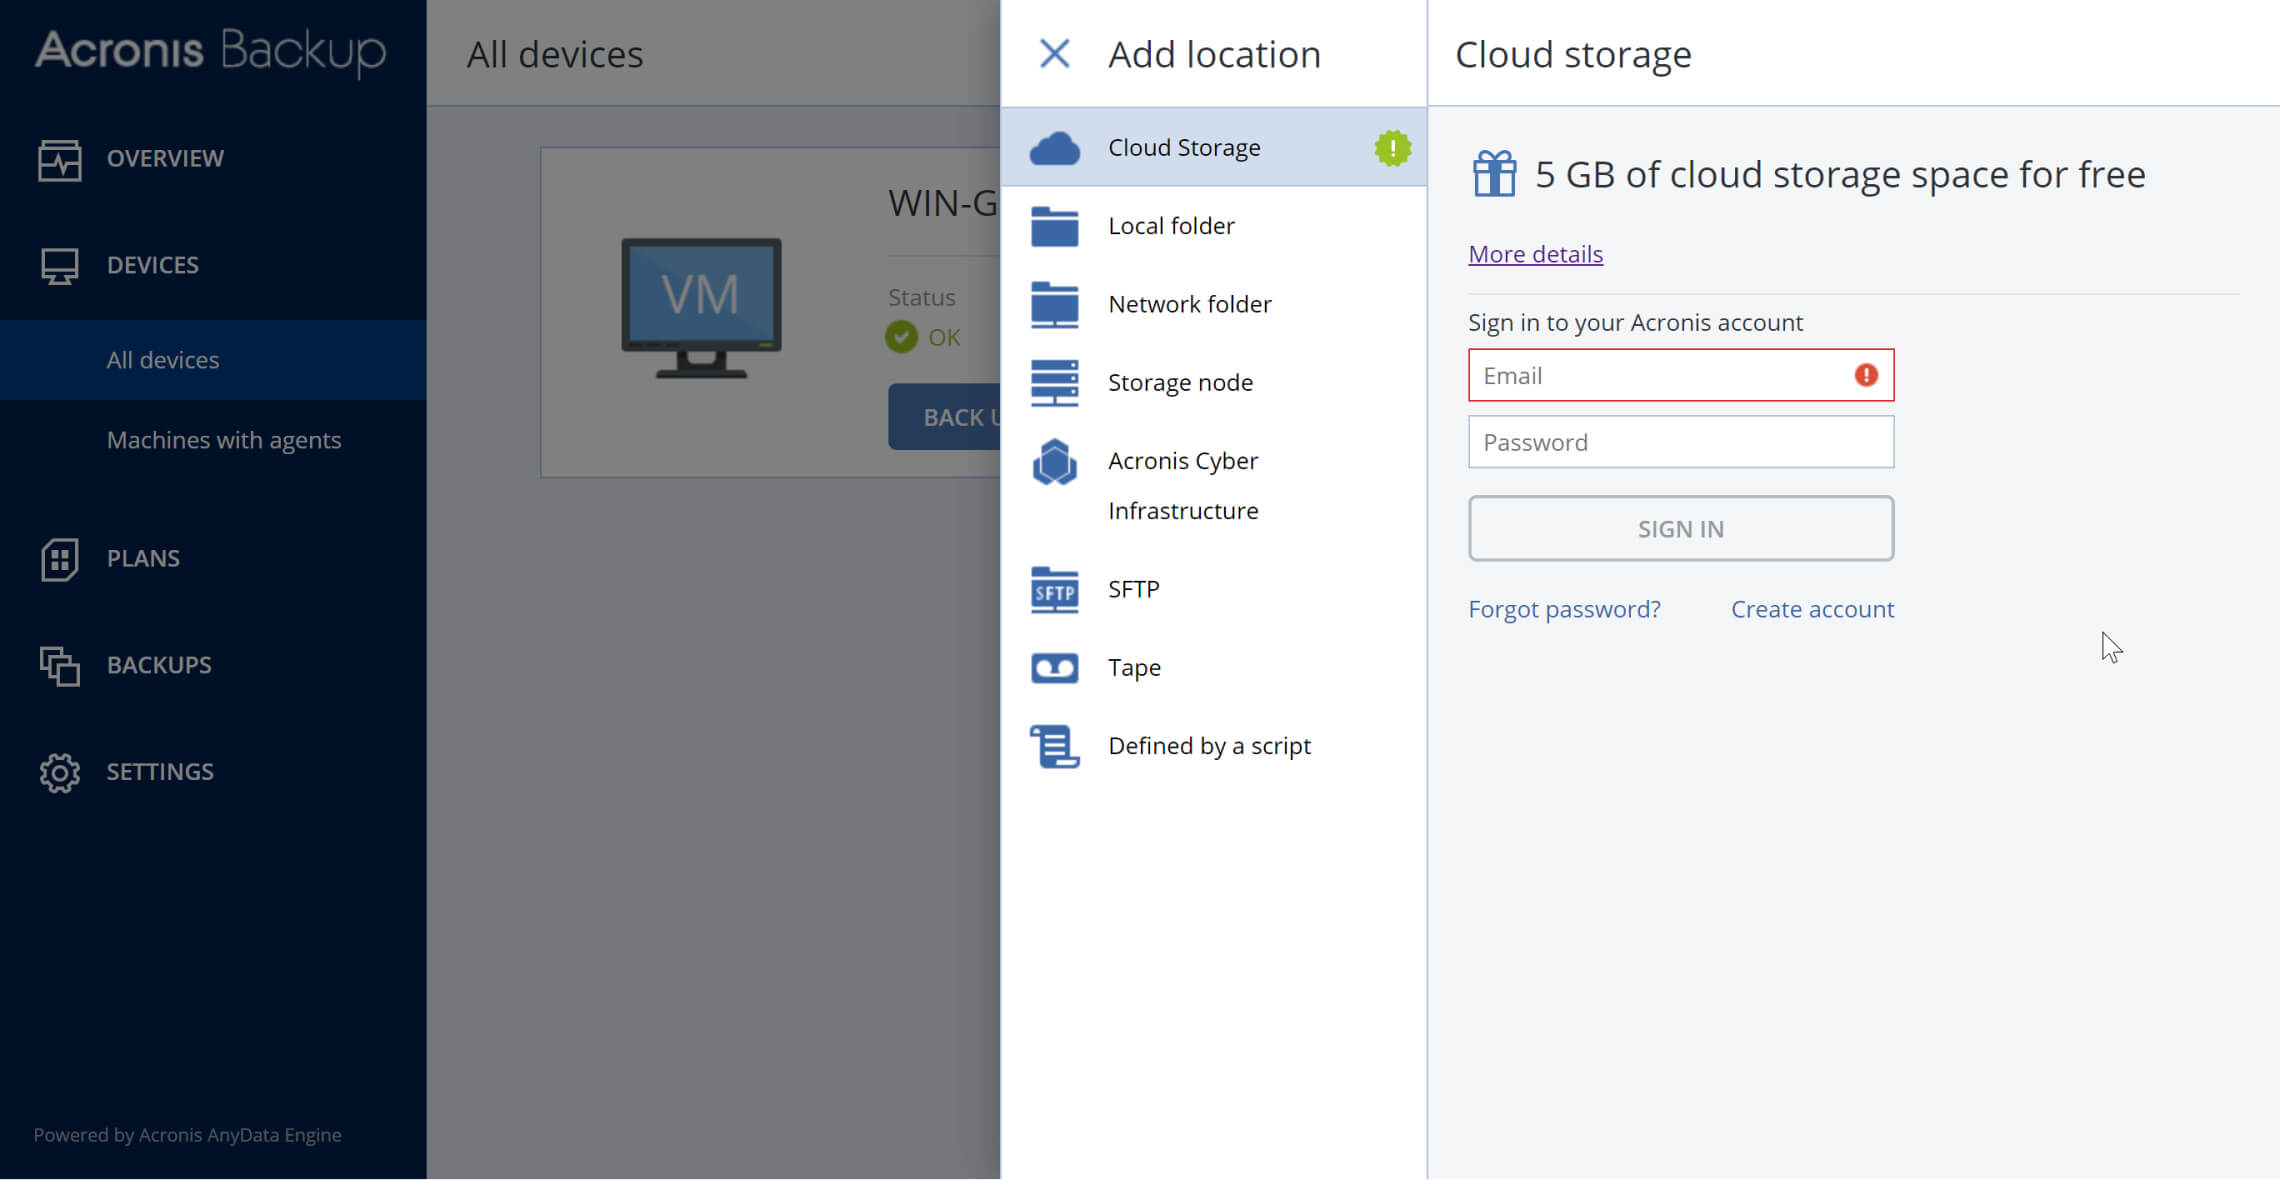Select the Acronis Cyber Infrastructure icon
This screenshot has width=2280, height=1180.
point(1054,462)
